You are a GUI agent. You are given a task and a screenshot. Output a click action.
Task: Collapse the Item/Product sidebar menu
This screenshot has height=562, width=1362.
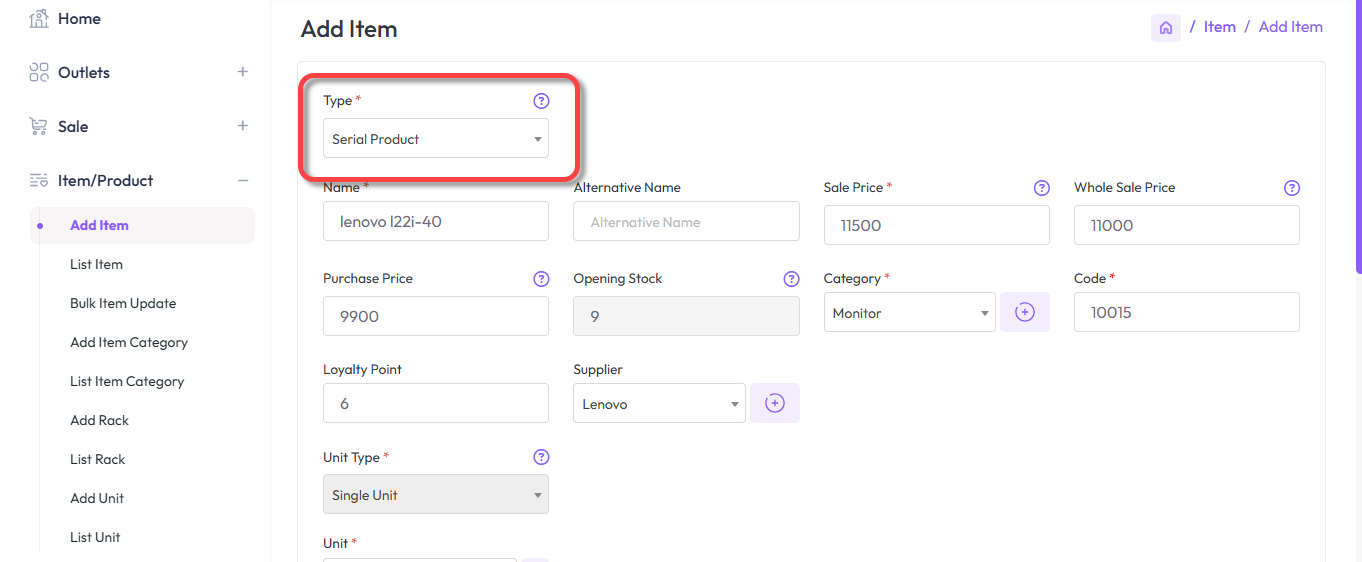click(x=242, y=180)
